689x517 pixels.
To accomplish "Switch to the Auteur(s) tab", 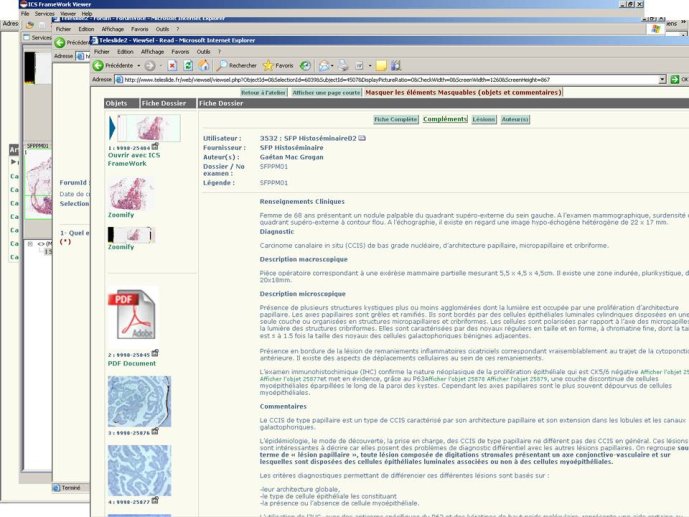I will [x=515, y=119].
